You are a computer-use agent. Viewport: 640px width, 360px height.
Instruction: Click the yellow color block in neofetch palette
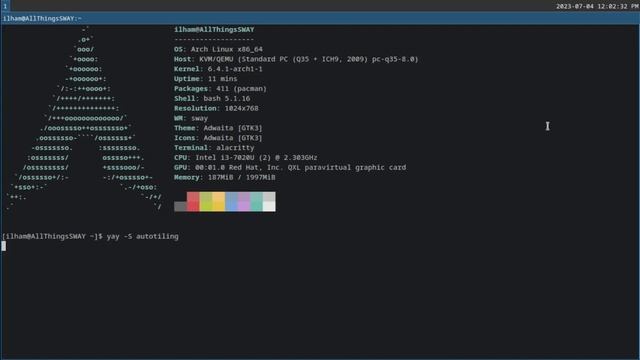[x=218, y=202]
